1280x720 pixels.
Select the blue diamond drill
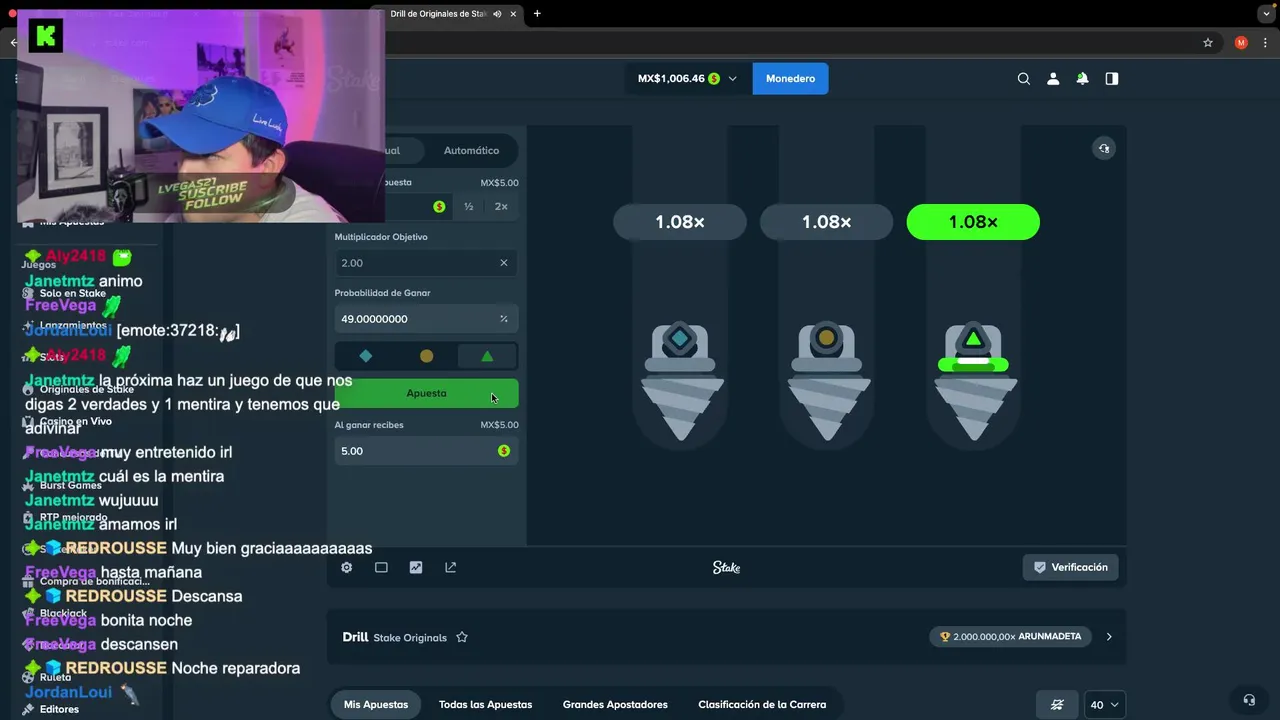pos(366,356)
